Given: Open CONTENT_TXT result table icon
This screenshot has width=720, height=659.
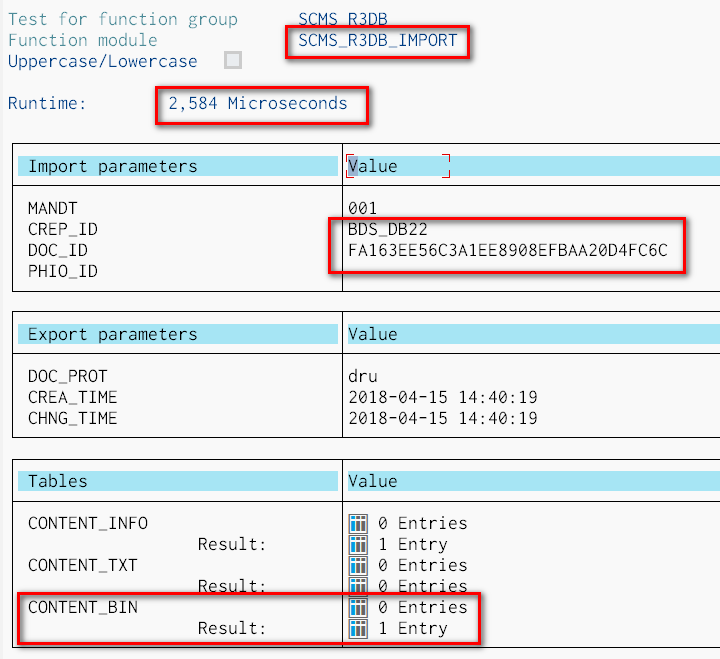Looking at the screenshot, I should click(358, 586).
